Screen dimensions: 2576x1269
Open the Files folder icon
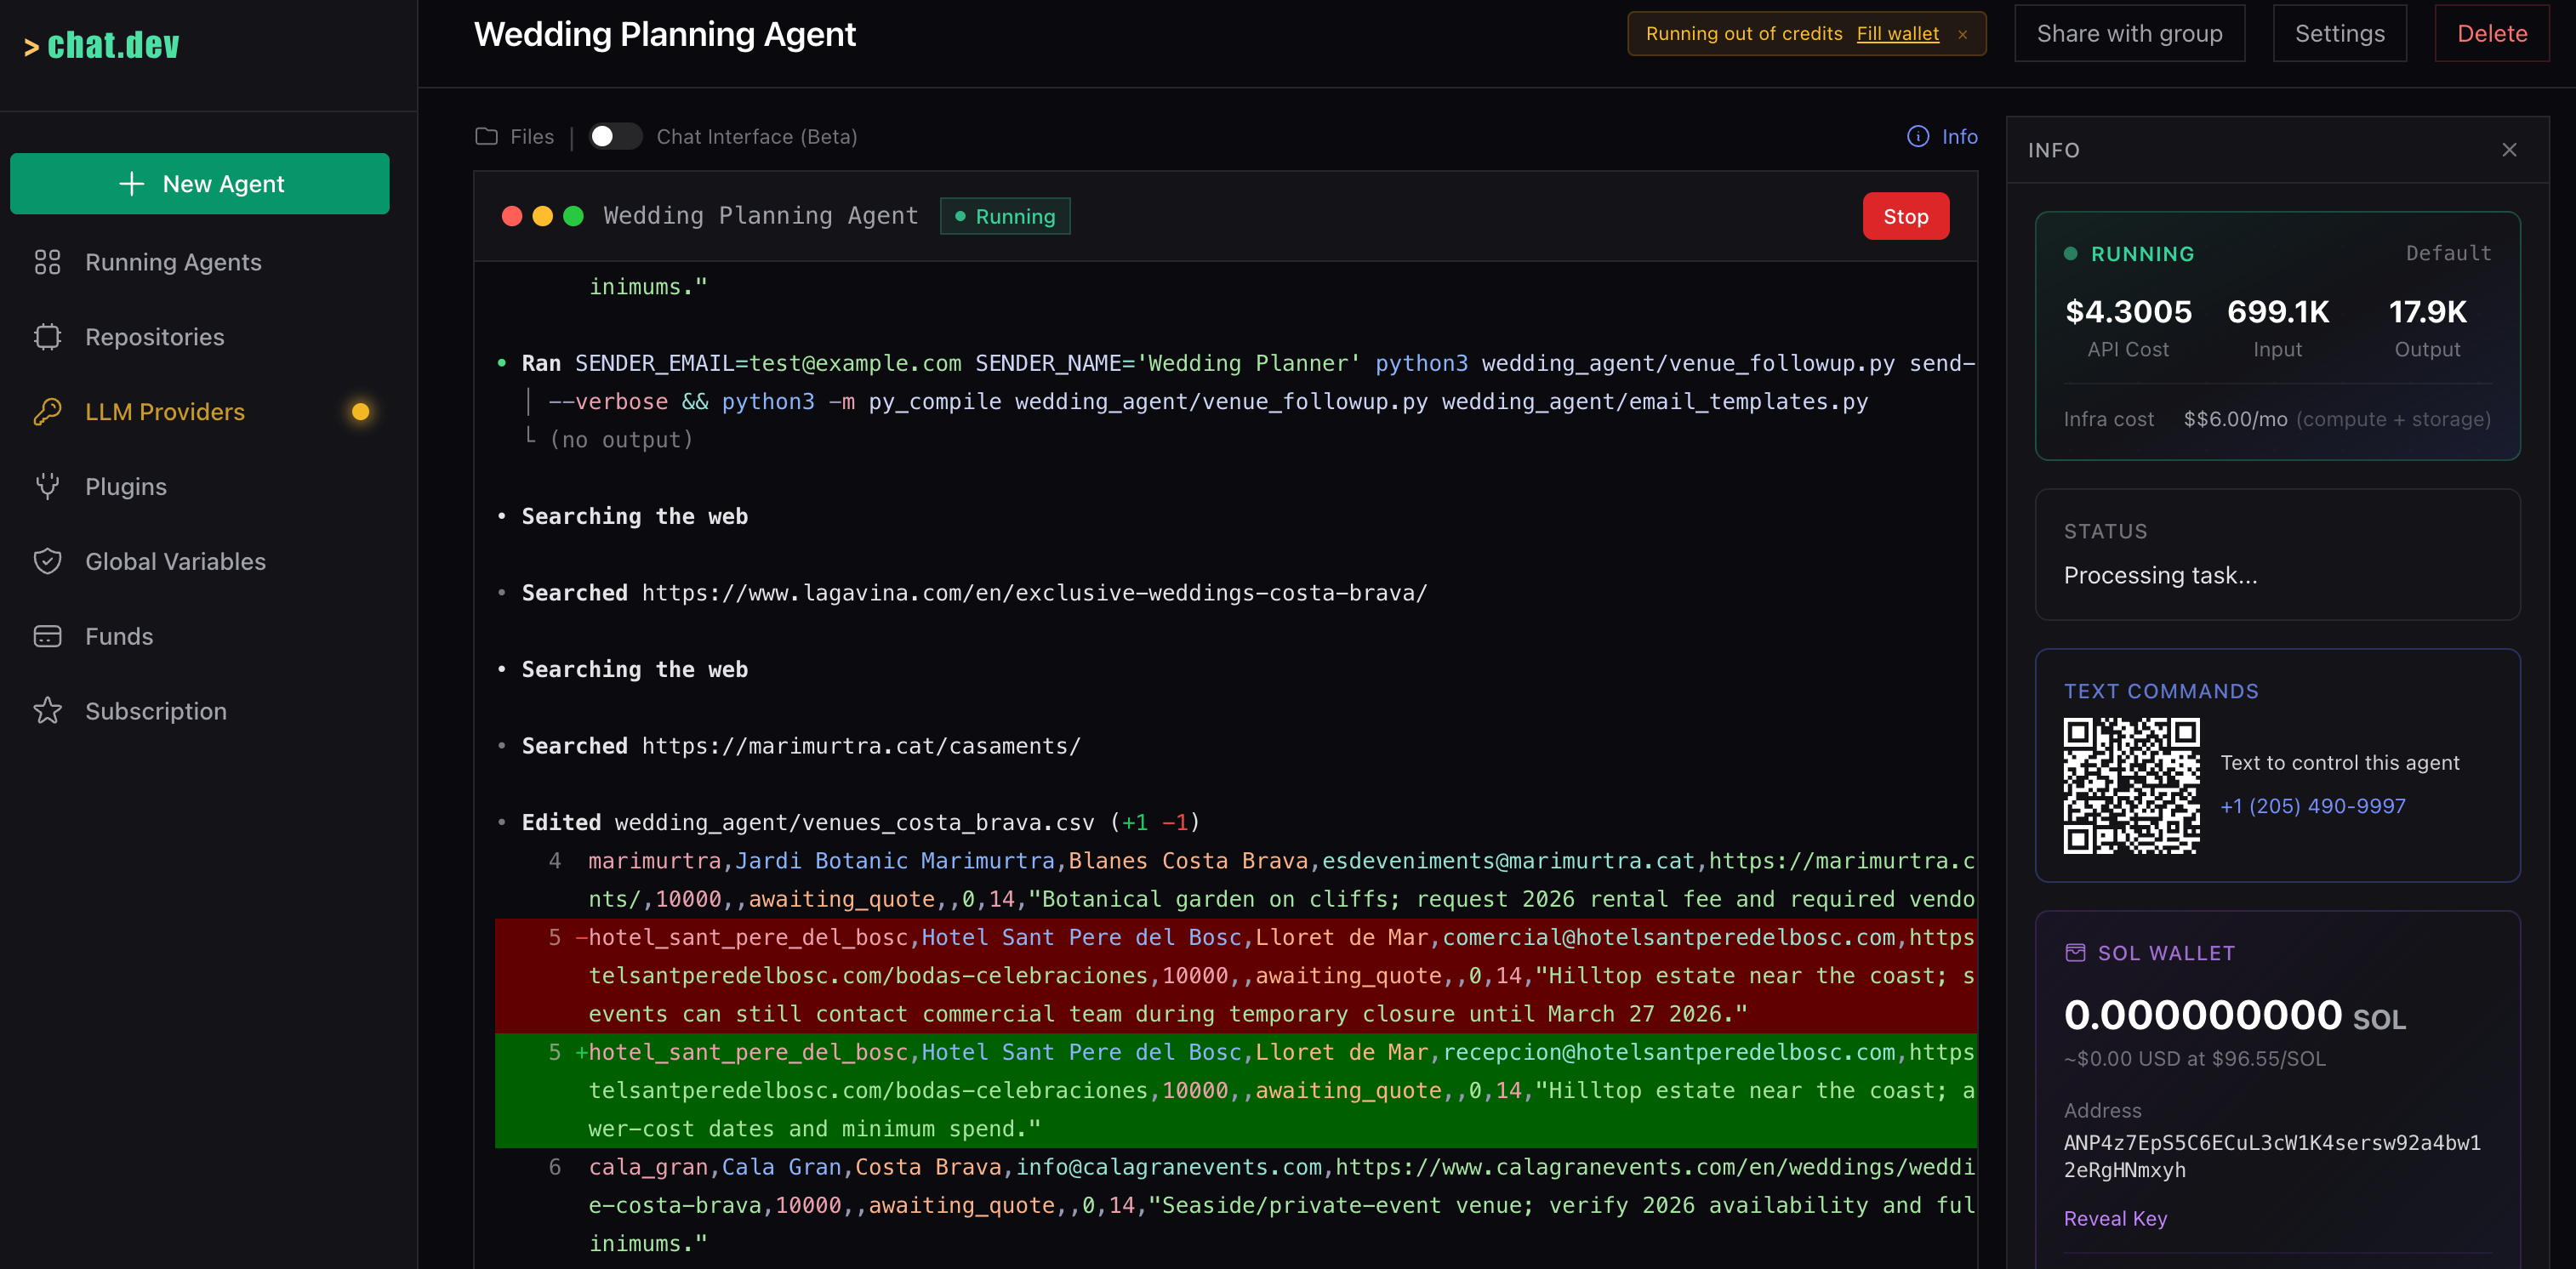click(486, 137)
